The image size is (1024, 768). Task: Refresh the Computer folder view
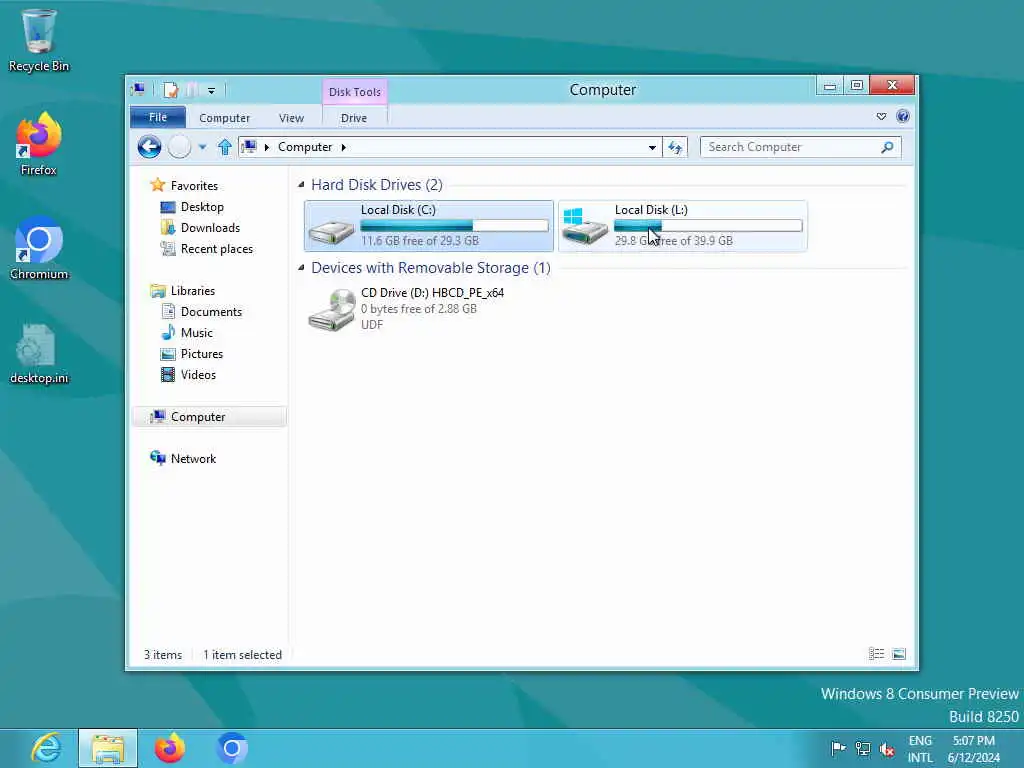tap(675, 147)
